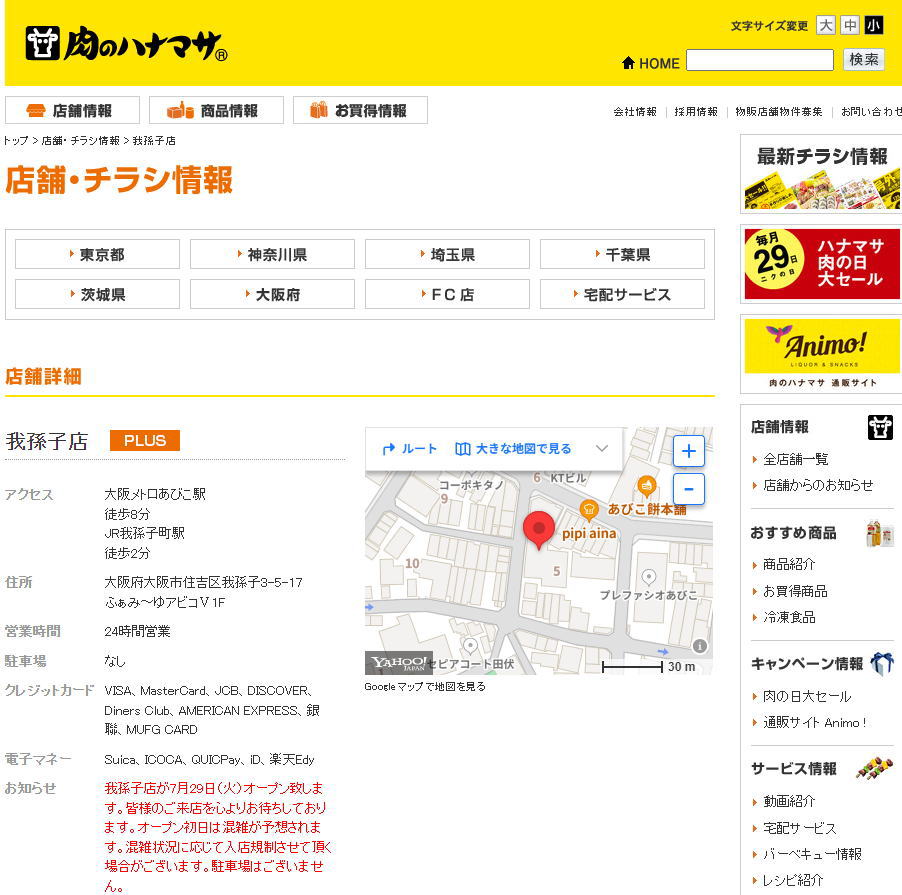Click the ルート route arrow icon
Image resolution: width=902 pixels, height=895 pixels.
pyautogui.click(x=389, y=449)
